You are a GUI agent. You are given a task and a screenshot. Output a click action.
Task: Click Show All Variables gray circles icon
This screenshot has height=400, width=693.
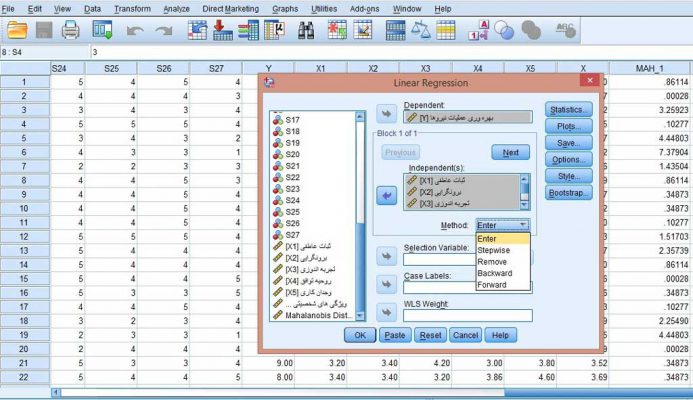pyautogui.click(x=531, y=30)
